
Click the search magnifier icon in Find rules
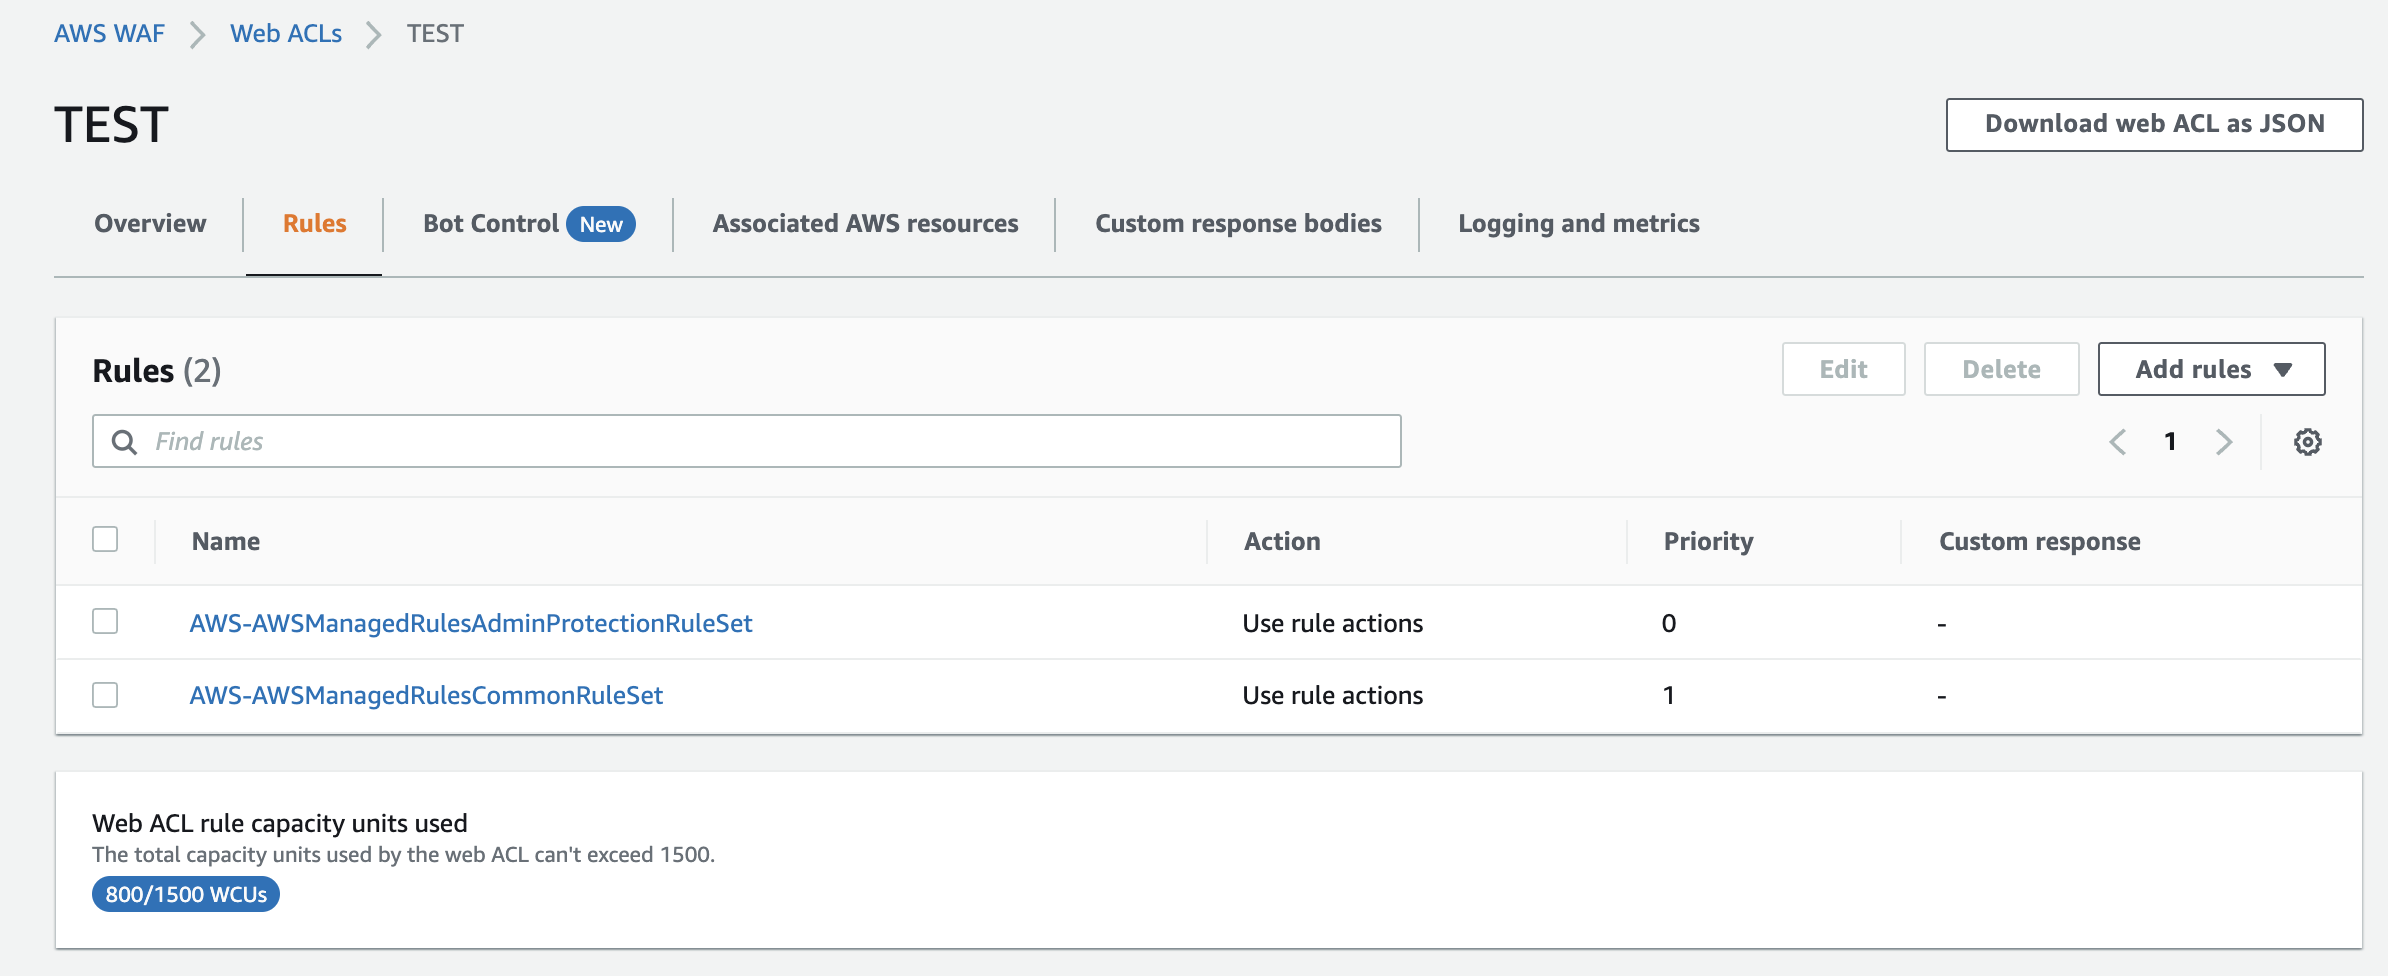[124, 442]
